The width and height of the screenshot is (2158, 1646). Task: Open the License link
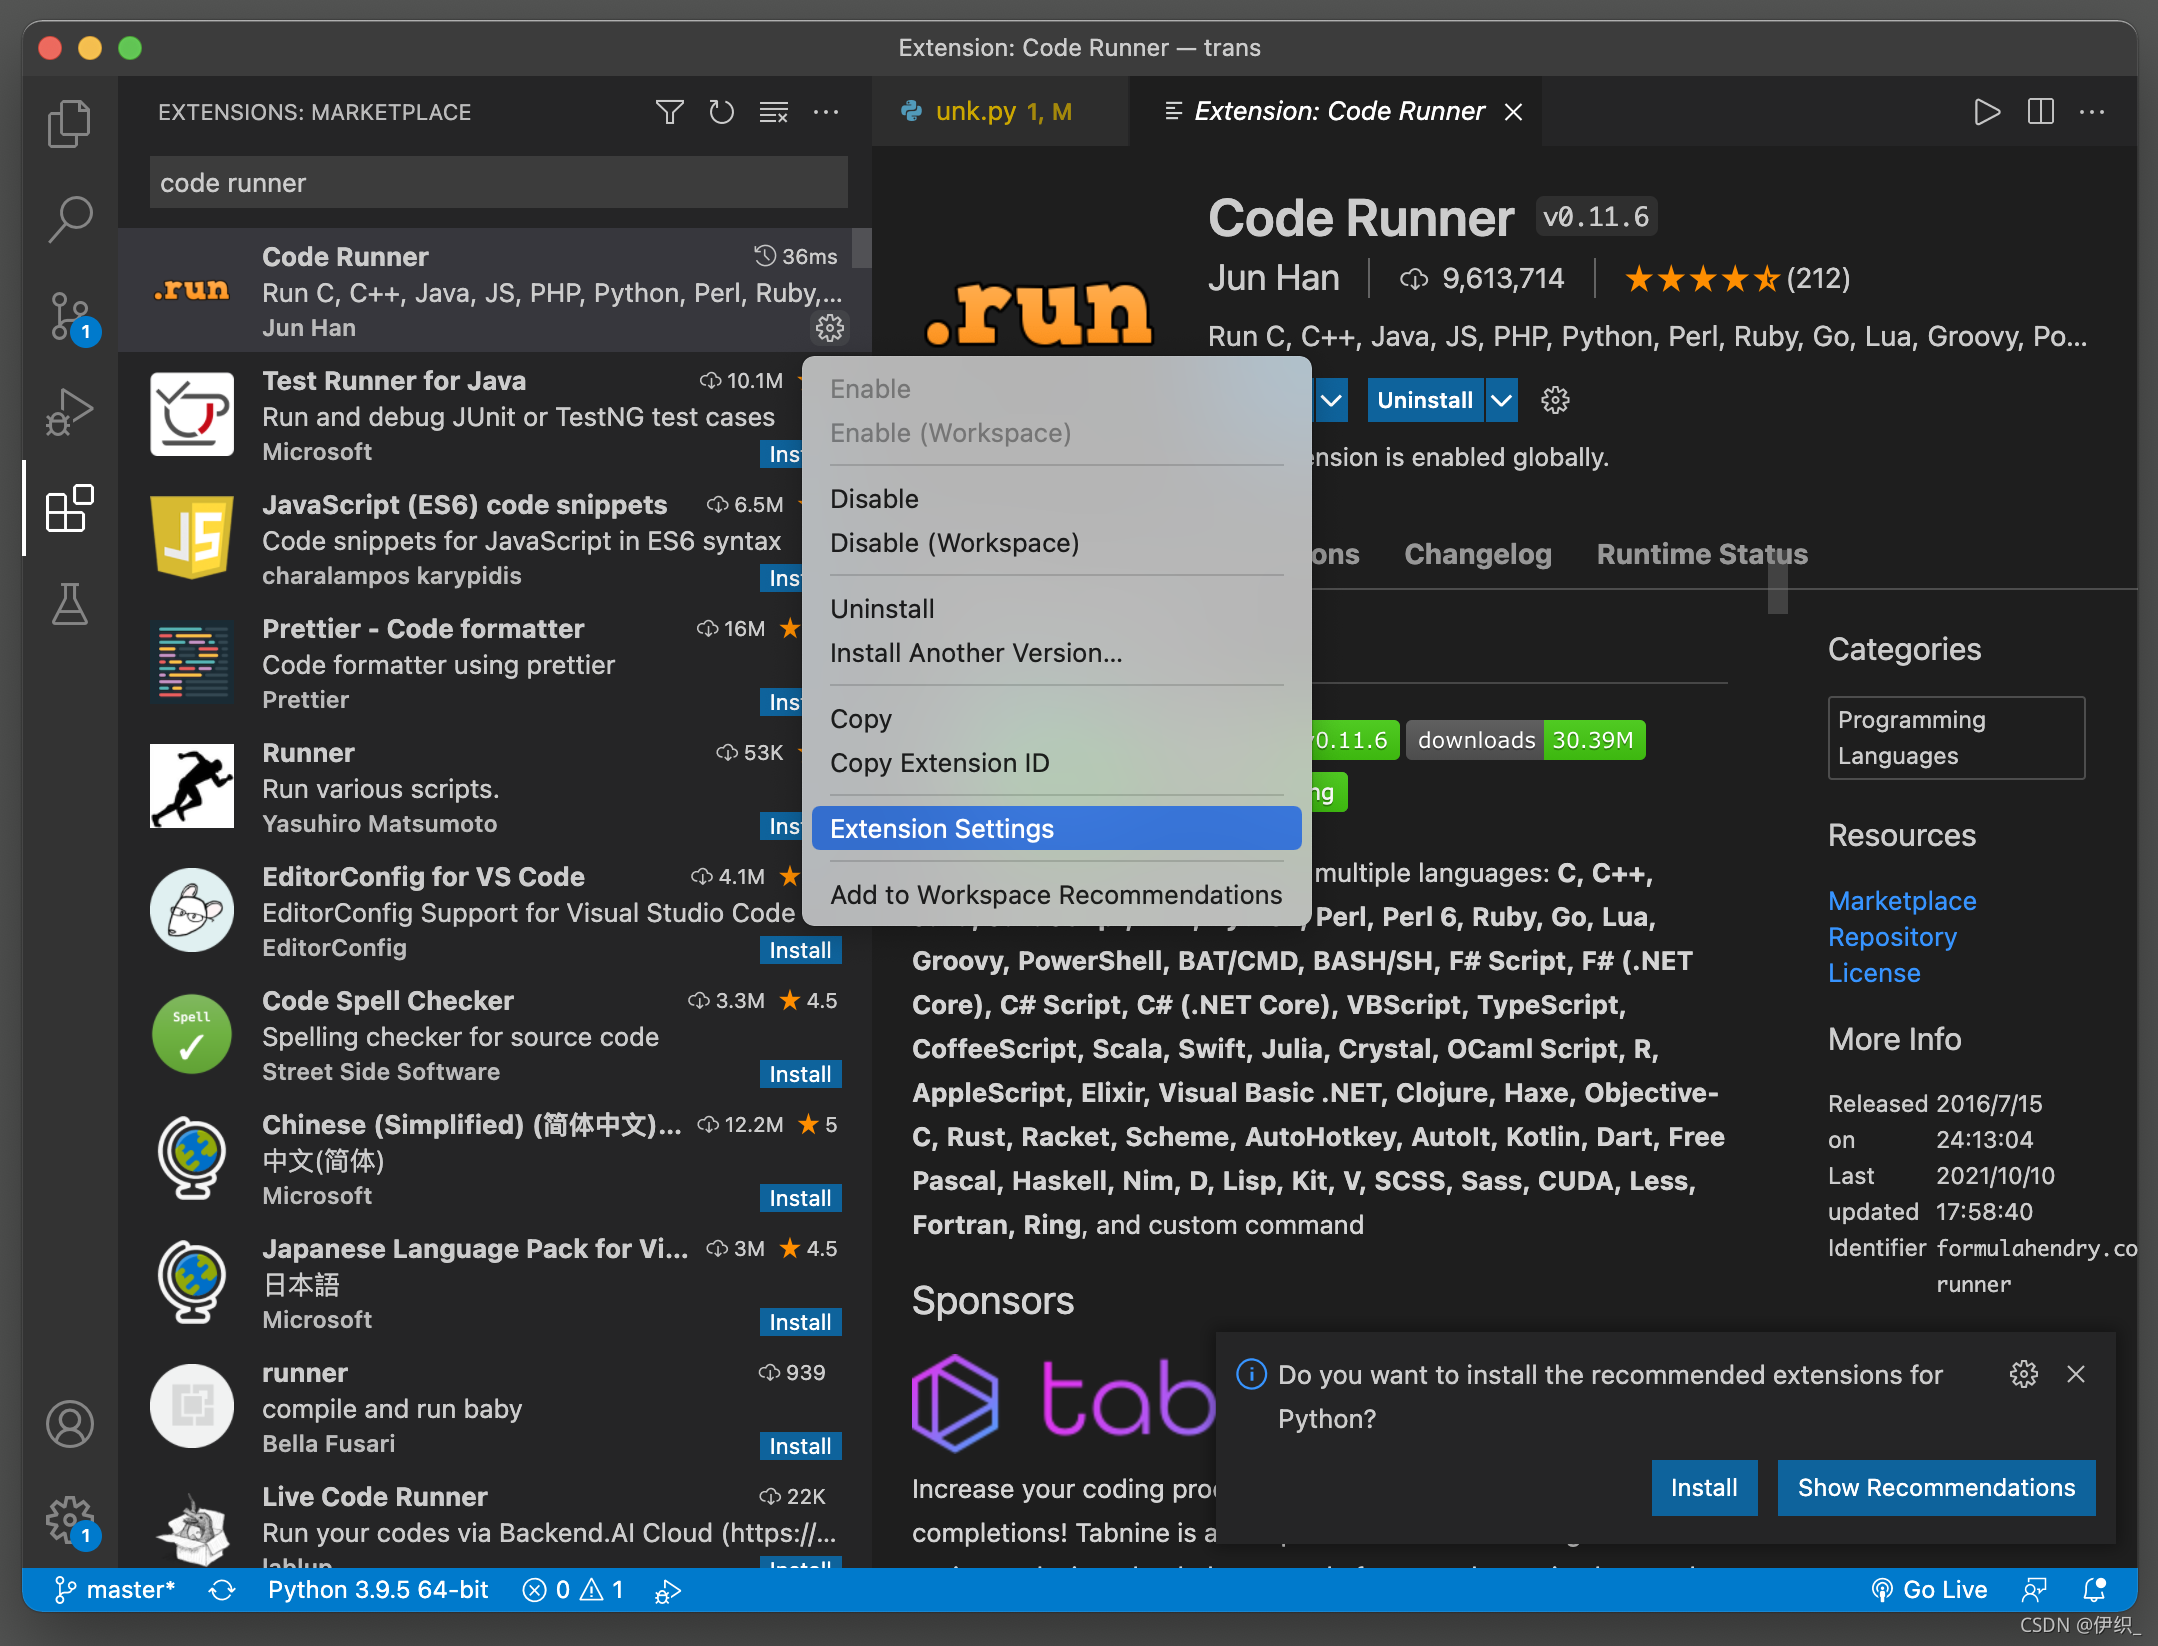1874,973
